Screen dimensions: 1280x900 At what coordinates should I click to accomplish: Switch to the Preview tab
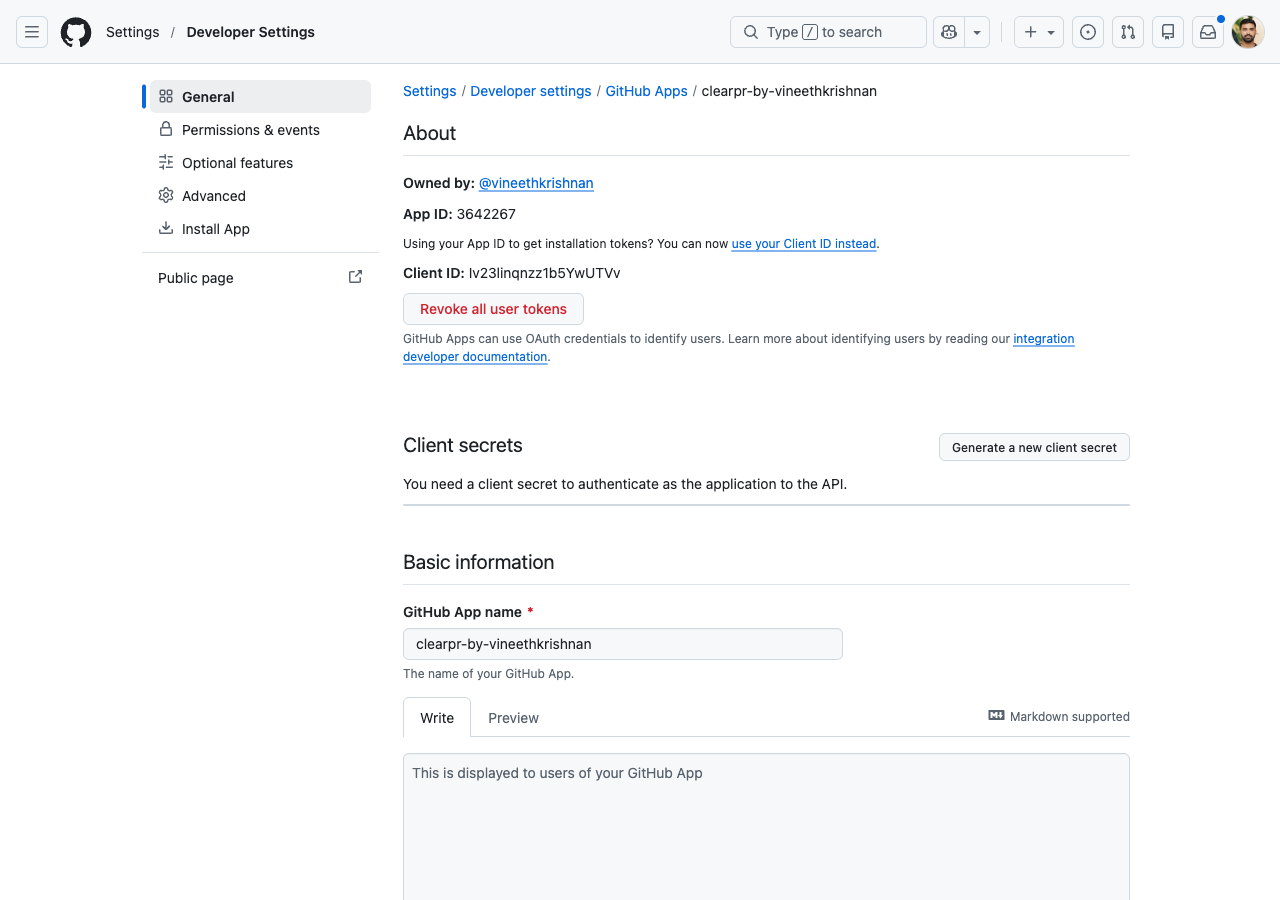coord(514,718)
